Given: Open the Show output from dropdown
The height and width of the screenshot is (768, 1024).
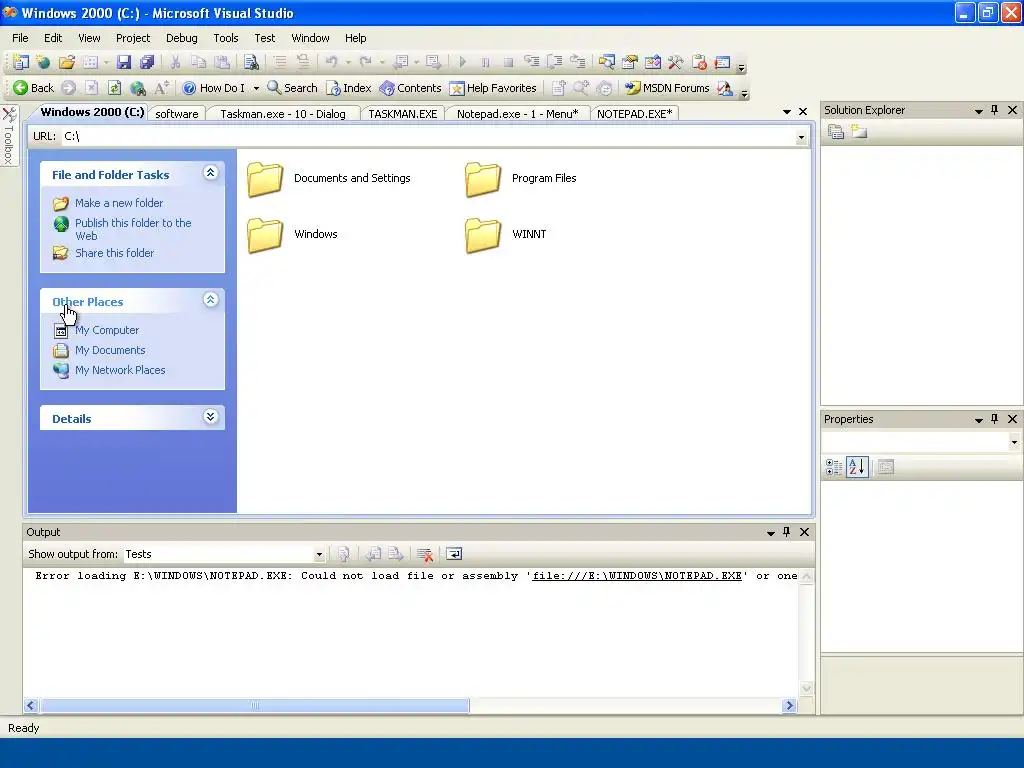Looking at the screenshot, I should click(x=319, y=554).
